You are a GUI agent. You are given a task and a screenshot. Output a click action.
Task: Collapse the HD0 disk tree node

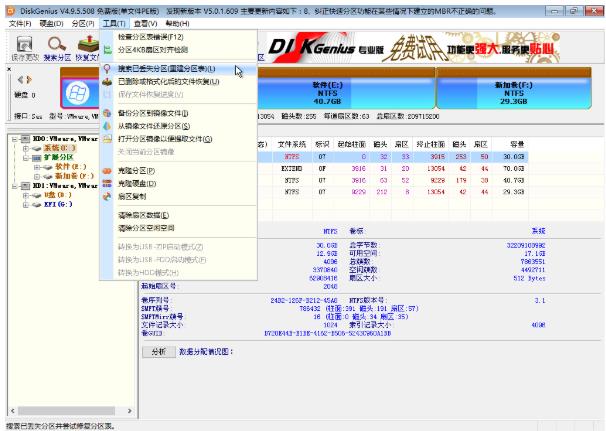tap(14, 139)
